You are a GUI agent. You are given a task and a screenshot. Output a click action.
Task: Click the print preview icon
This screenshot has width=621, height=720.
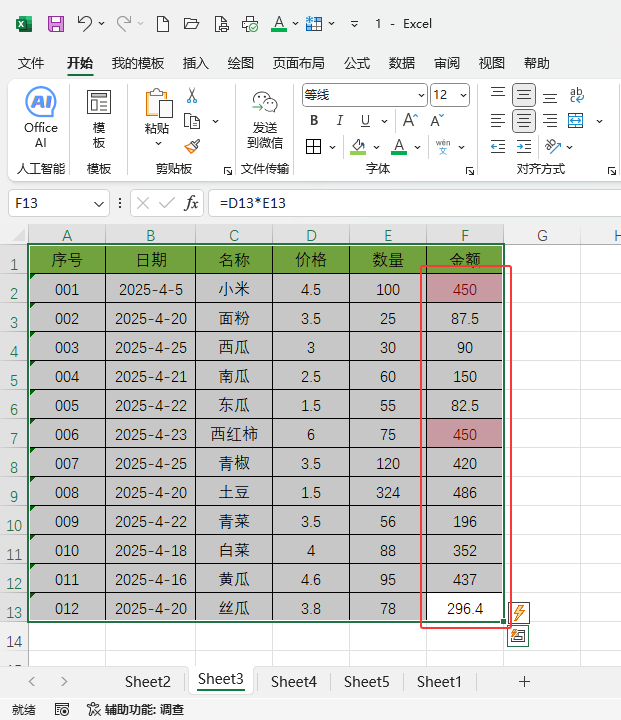coord(221,24)
